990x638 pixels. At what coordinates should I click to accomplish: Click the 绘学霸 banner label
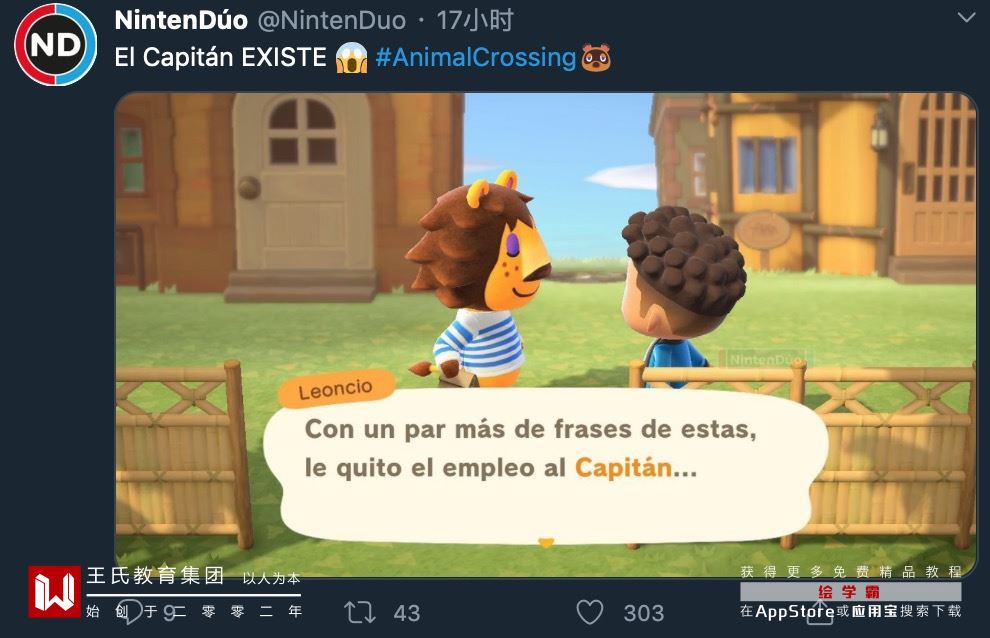point(849,592)
